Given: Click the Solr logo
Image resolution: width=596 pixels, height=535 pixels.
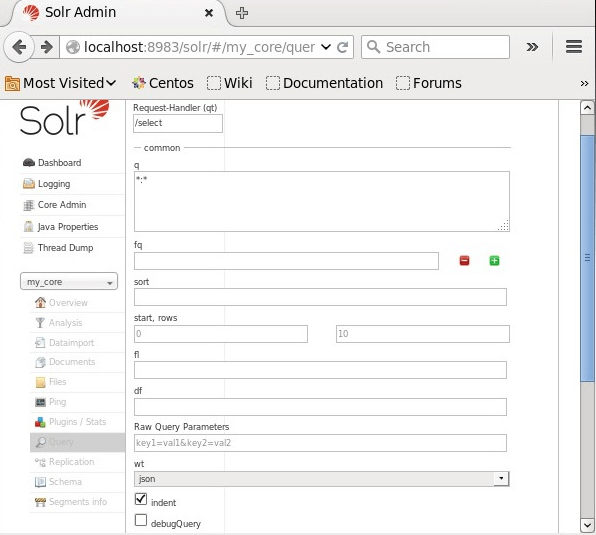Looking at the screenshot, I should pyautogui.click(x=64, y=118).
